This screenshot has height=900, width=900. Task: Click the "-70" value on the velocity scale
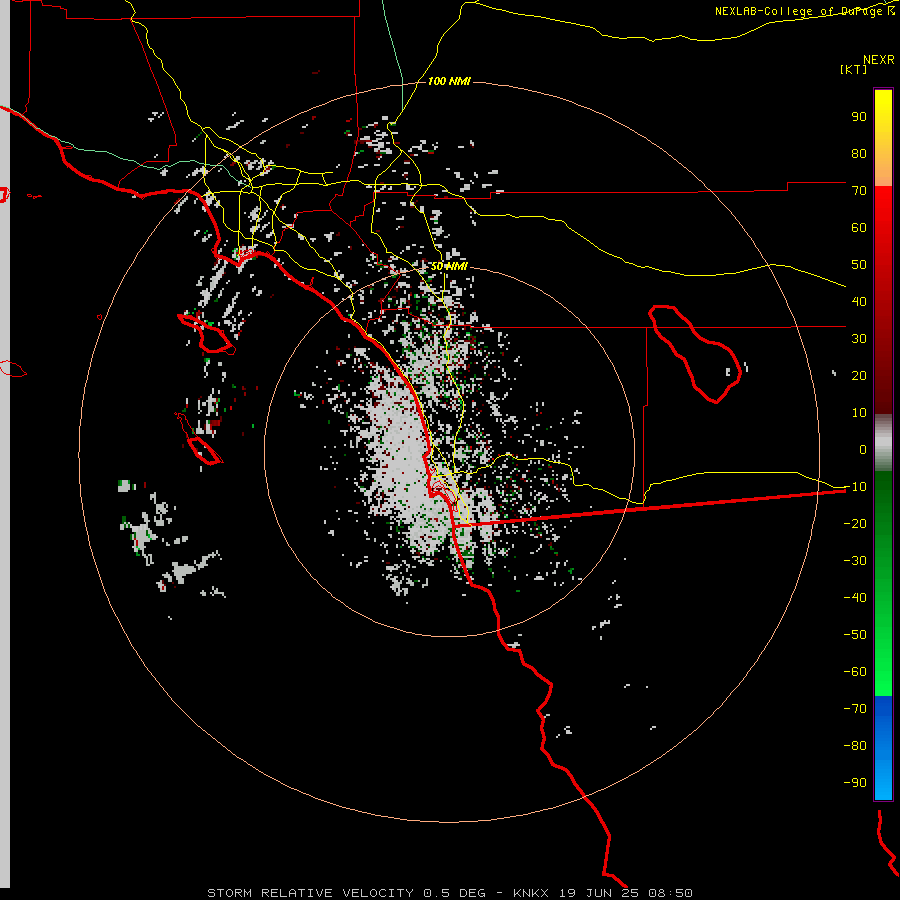(x=855, y=709)
